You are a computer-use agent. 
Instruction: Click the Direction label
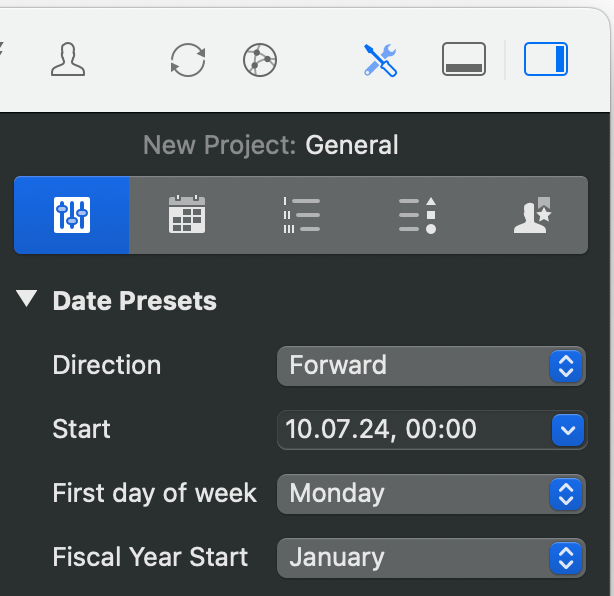[106, 365]
